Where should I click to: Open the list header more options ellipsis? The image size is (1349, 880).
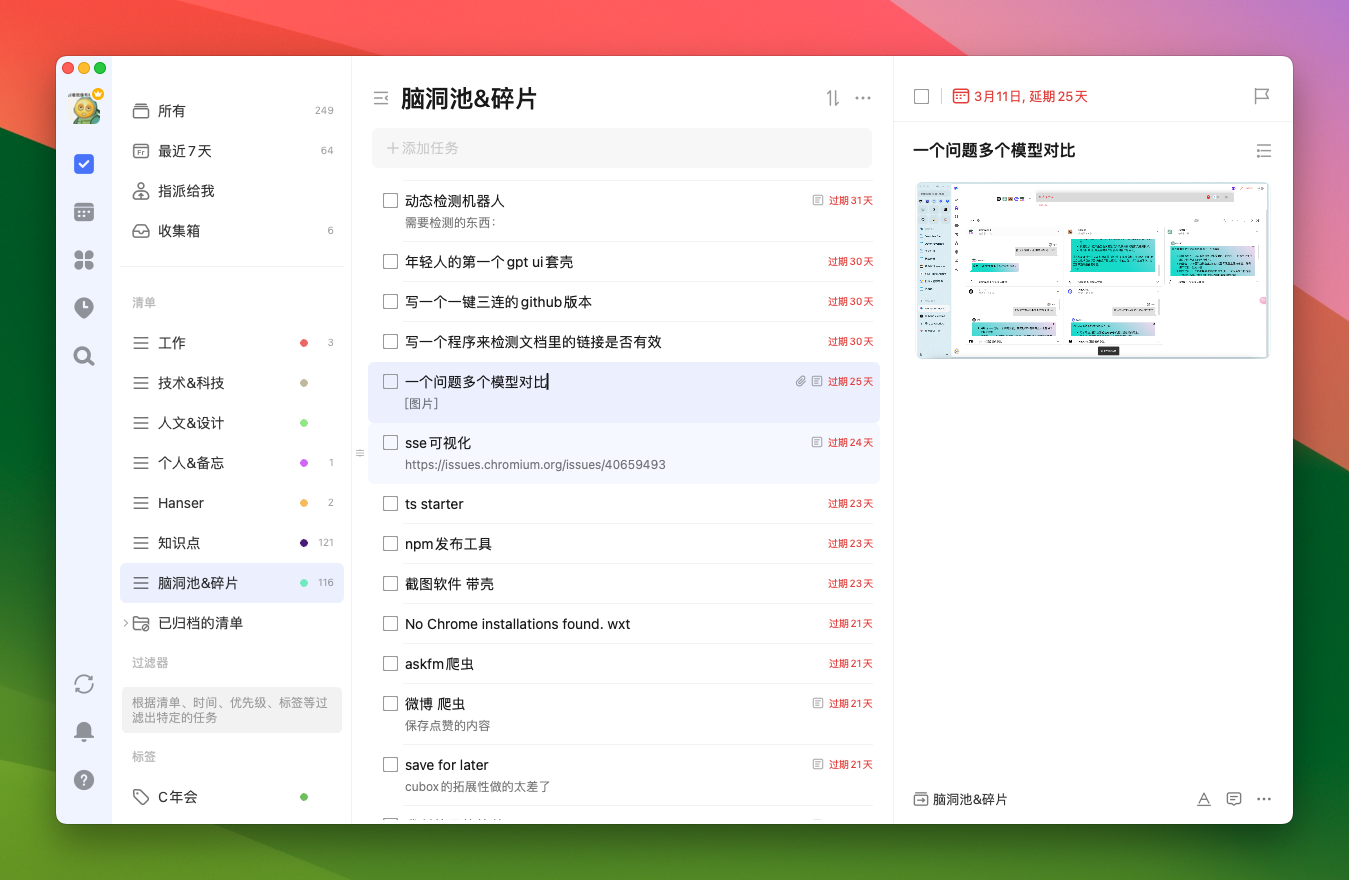(x=863, y=98)
